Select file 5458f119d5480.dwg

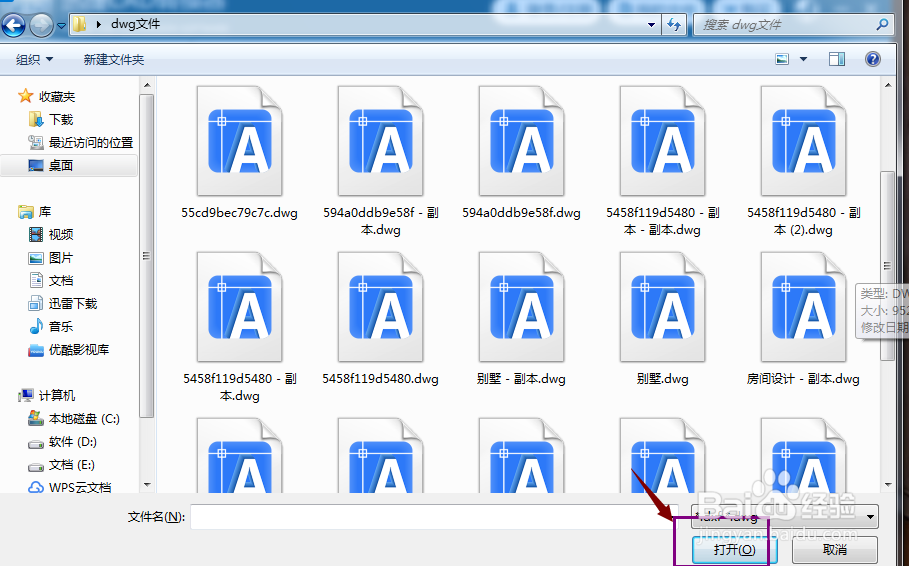tap(380, 320)
